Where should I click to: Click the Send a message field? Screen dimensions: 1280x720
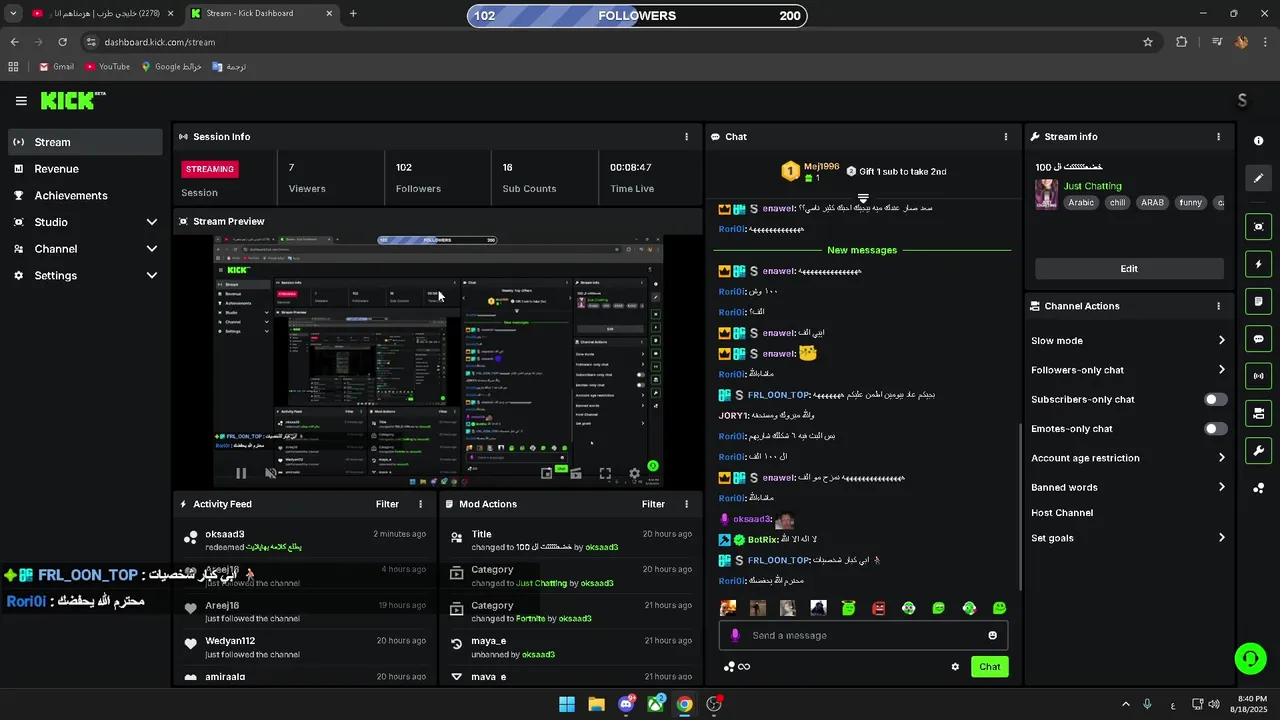(863, 635)
